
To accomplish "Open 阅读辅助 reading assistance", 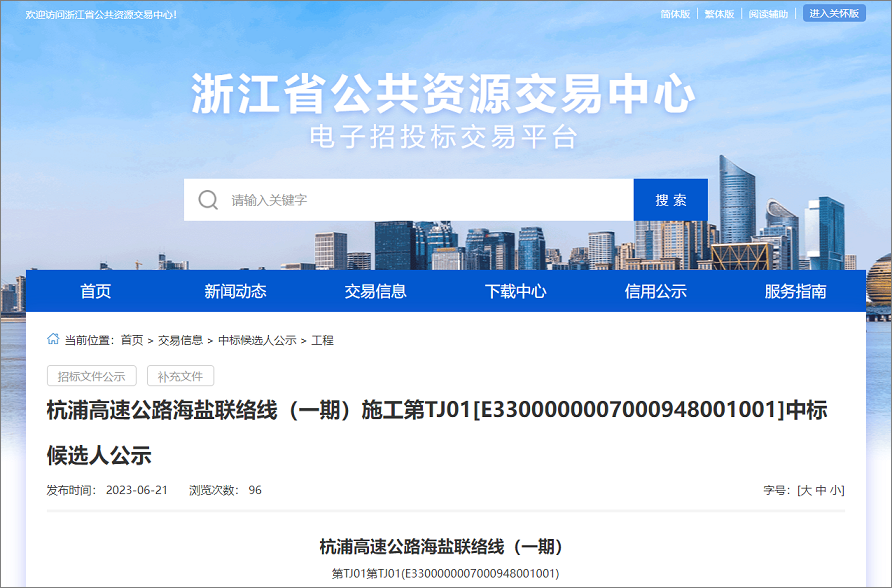I will (768, 14).
